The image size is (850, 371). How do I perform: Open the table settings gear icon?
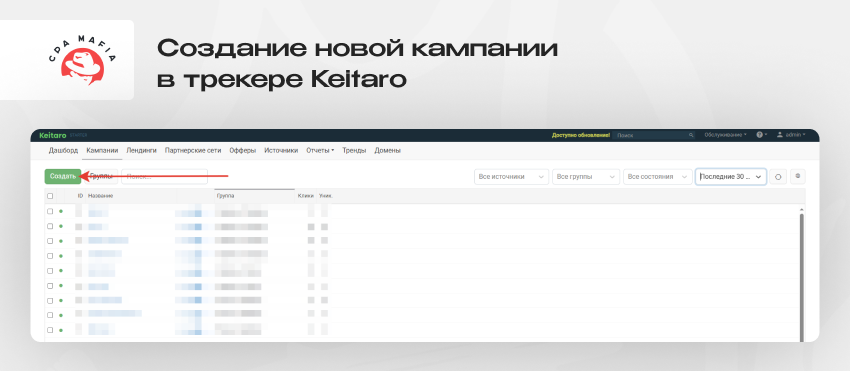coord(797,177)
